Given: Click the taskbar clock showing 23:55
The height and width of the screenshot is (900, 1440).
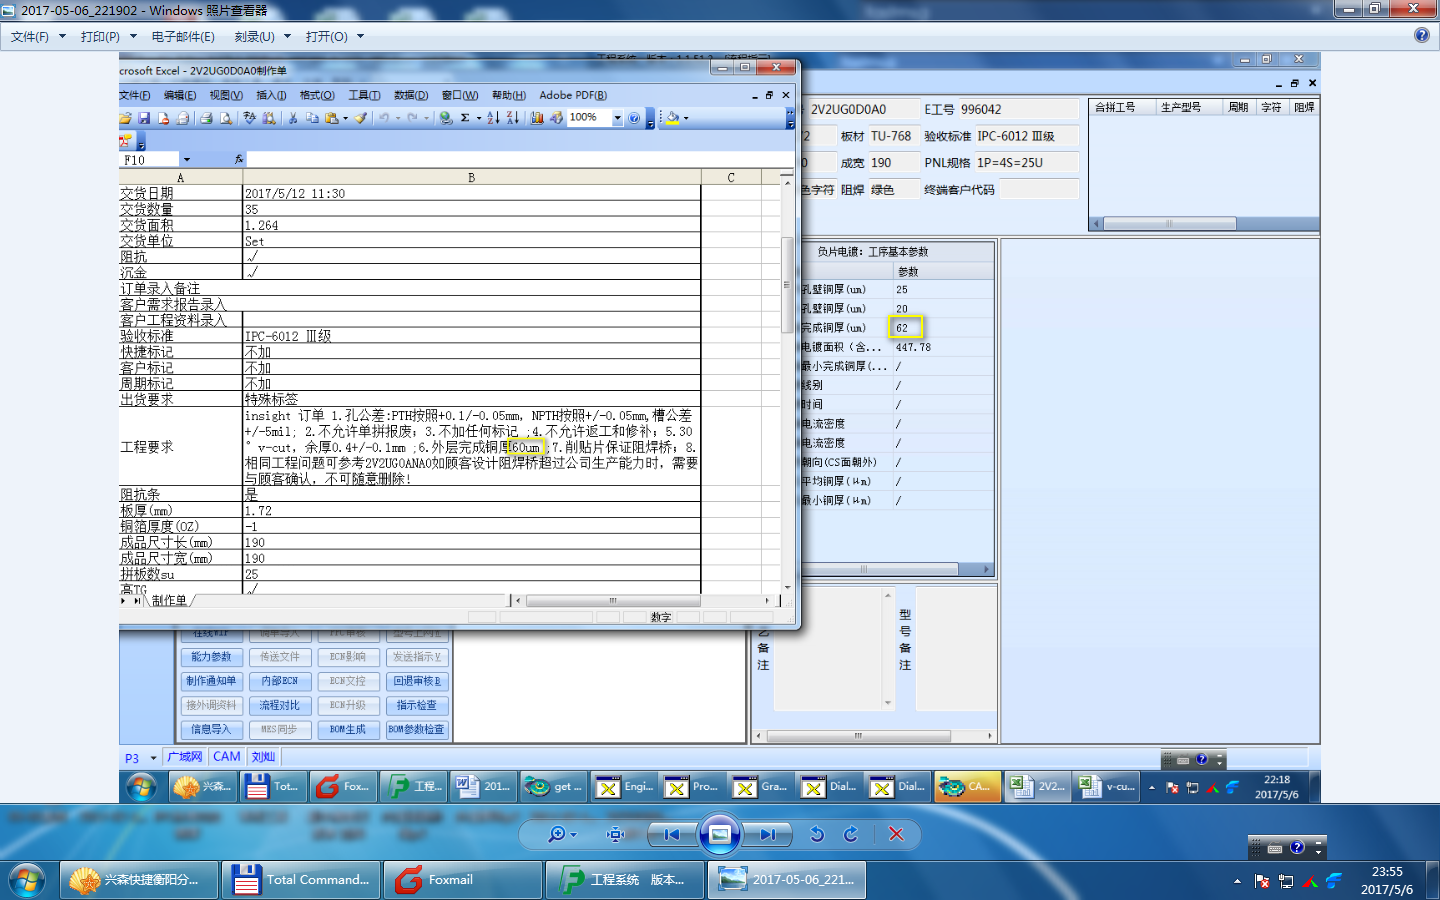Looking at the screenshot, I should 1387,880.
